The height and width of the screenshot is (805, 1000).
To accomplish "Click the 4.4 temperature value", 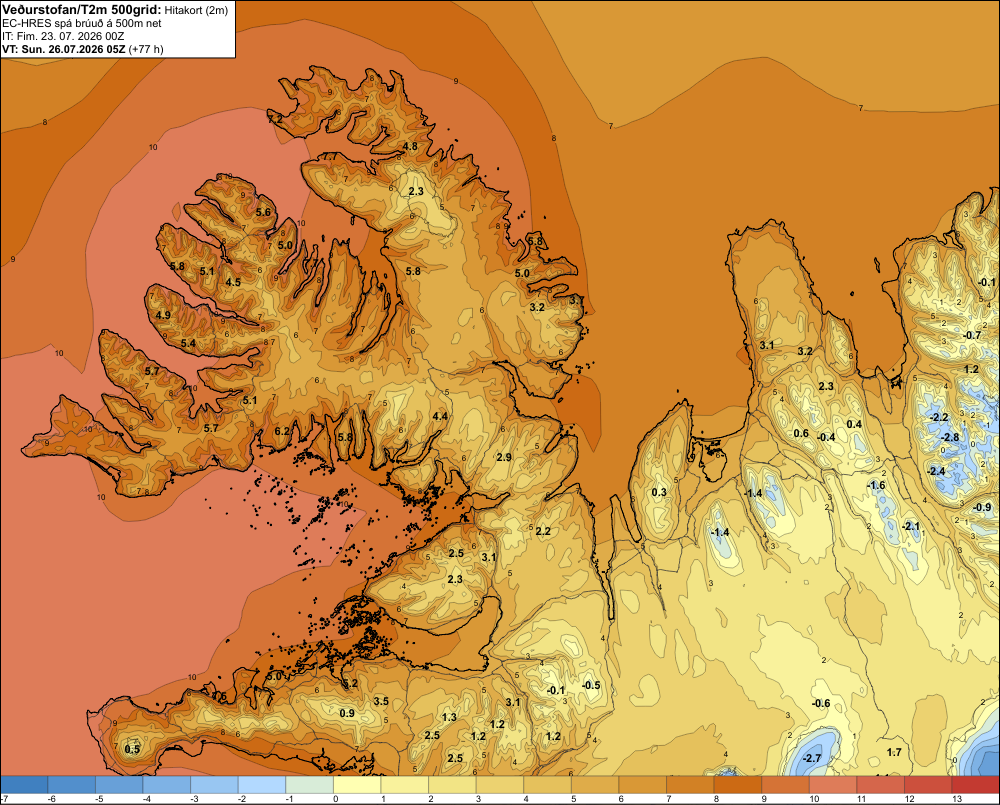I will click(x=440, y=416).
